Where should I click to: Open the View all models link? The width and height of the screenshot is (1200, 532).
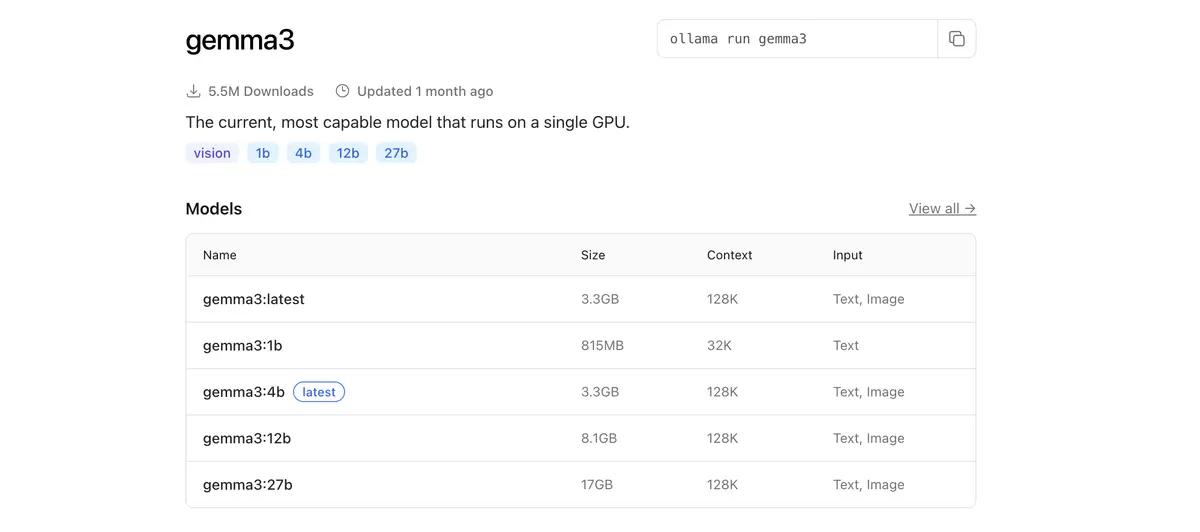click(x=942, y=208)
